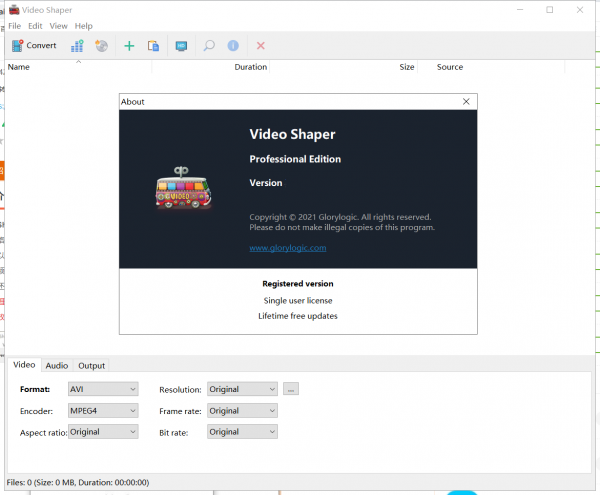Close the About dialog
Image resolution: width=600 pixels, height=495 pixels.
pos(466,101)
